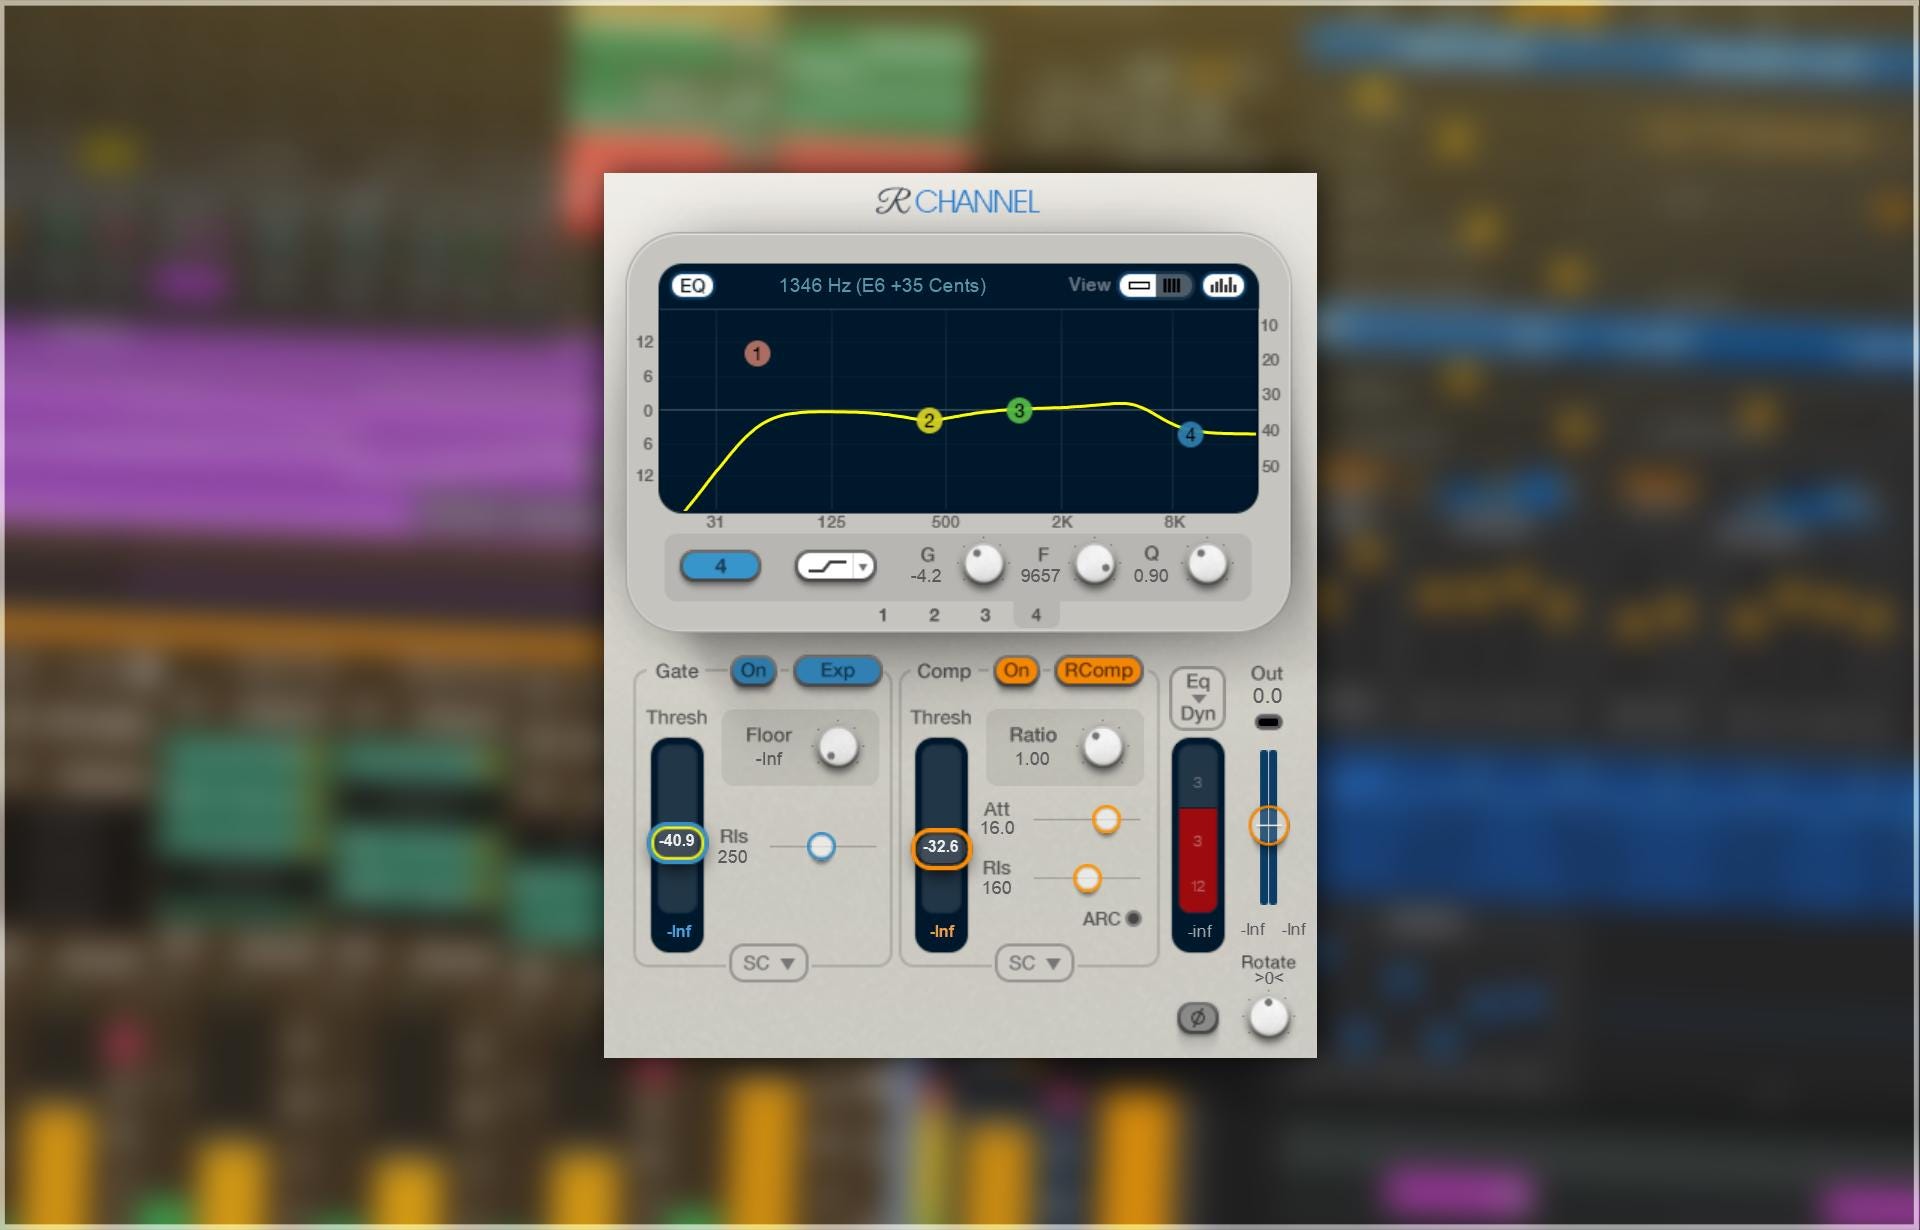
Task: Click the Rotate knob
Action: [x=1269, y=1018]
